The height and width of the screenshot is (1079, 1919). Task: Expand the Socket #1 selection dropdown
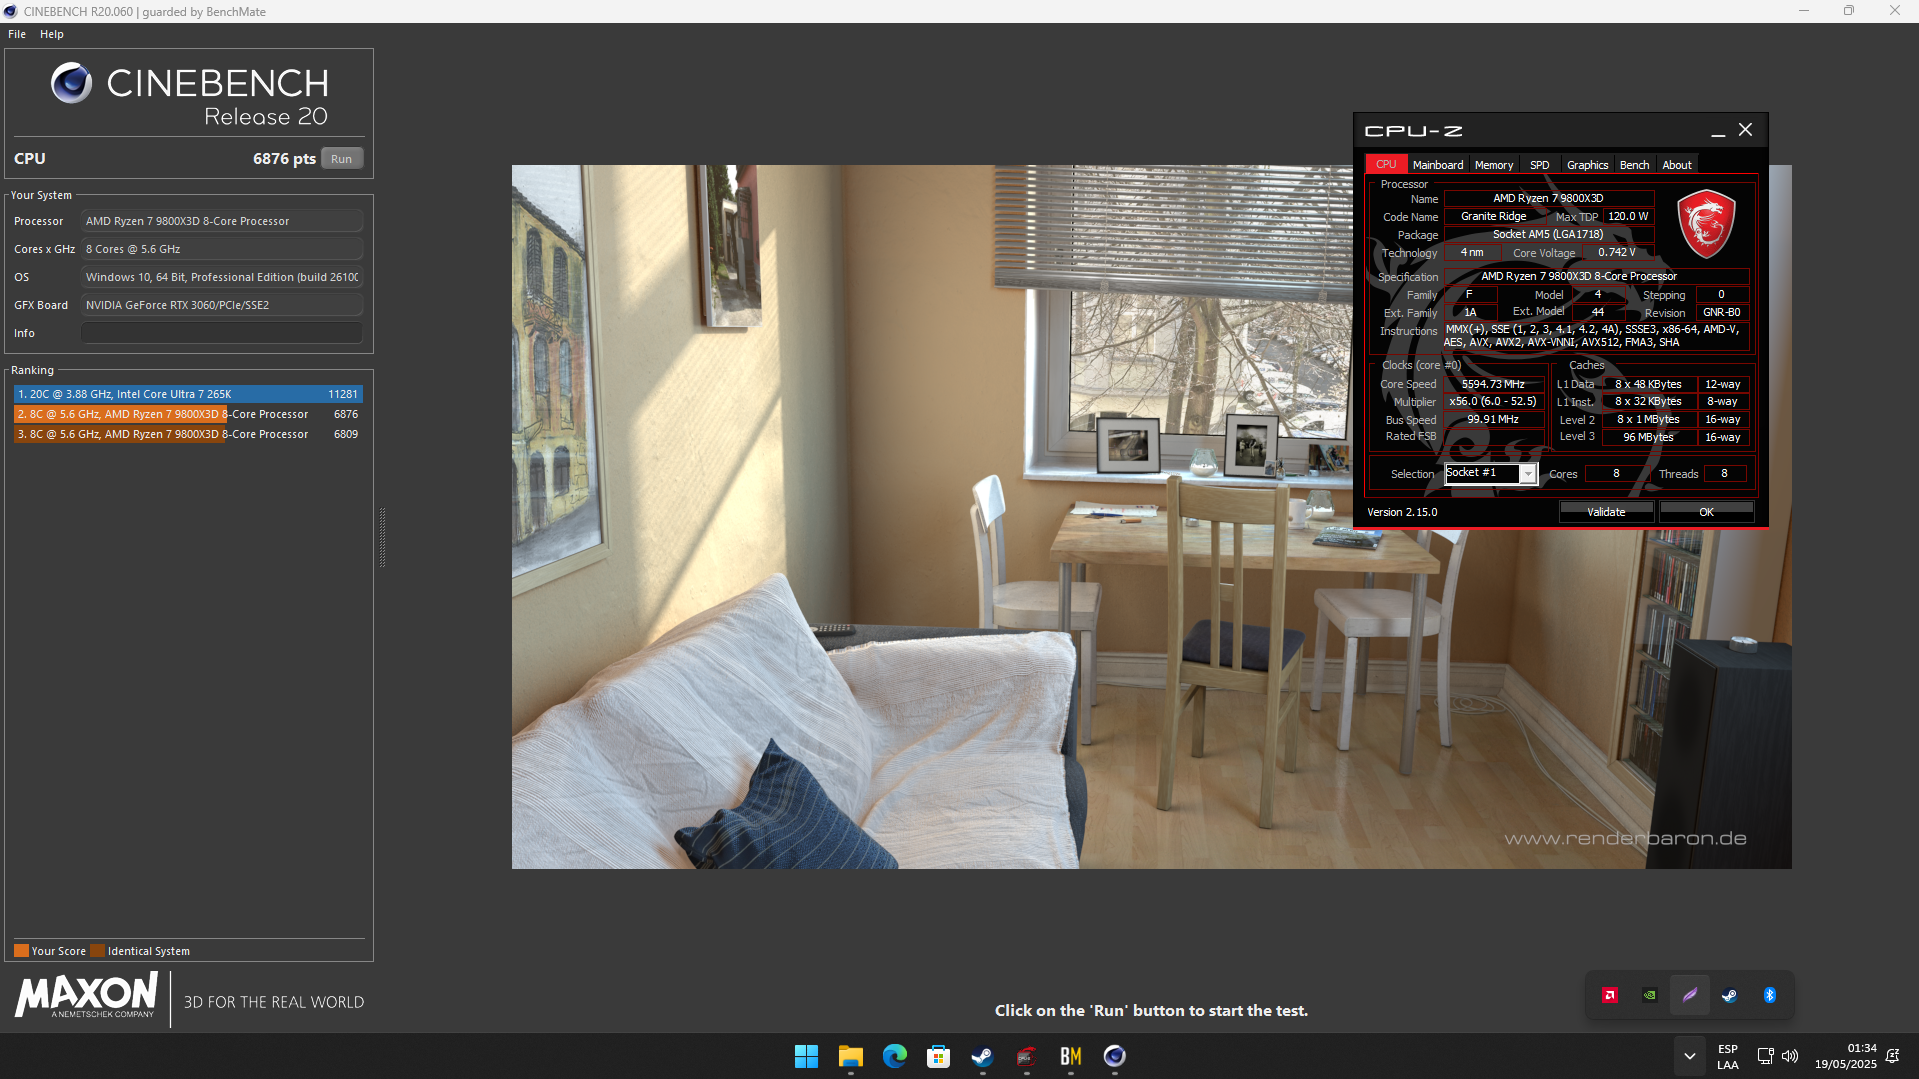pyautogui.click(x=1527, y=474)
